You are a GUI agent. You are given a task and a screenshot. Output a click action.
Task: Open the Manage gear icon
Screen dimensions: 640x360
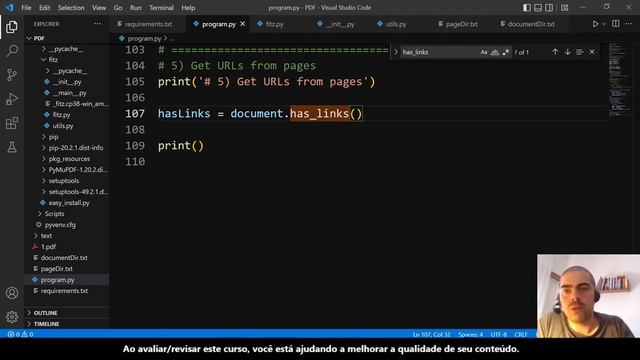(x=12, y=316)
